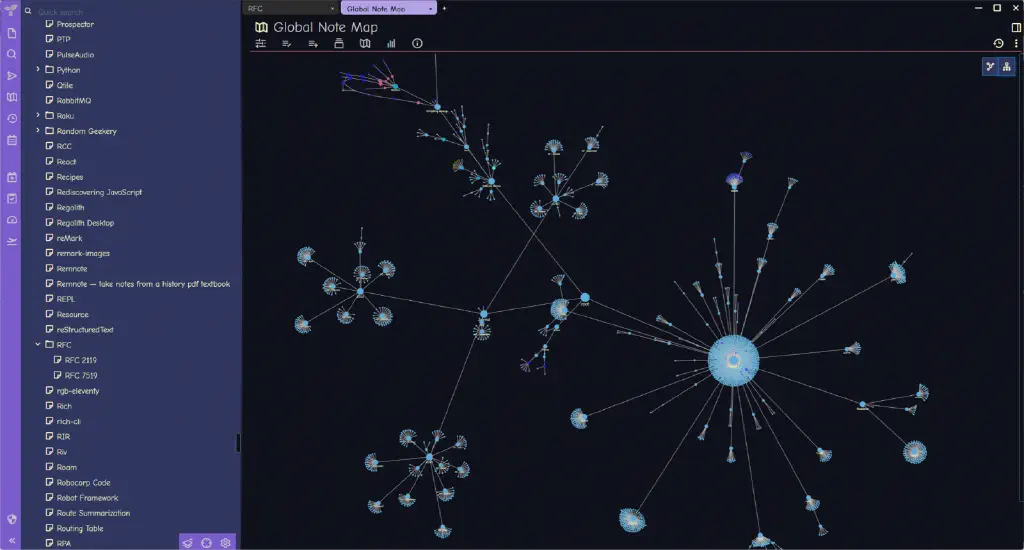Show recent changes from the left launcher
Screen dimensions: 1024x550
coord(12,119)
